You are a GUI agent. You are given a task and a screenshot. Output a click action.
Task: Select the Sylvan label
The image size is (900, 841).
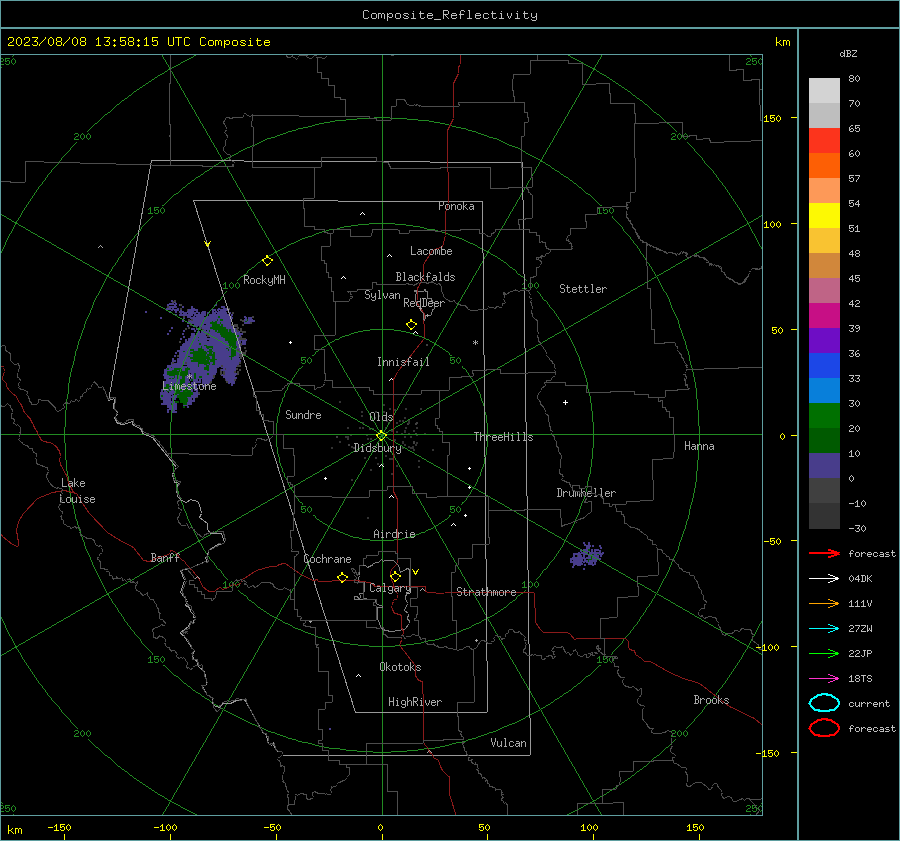click(x=382, y=296)
